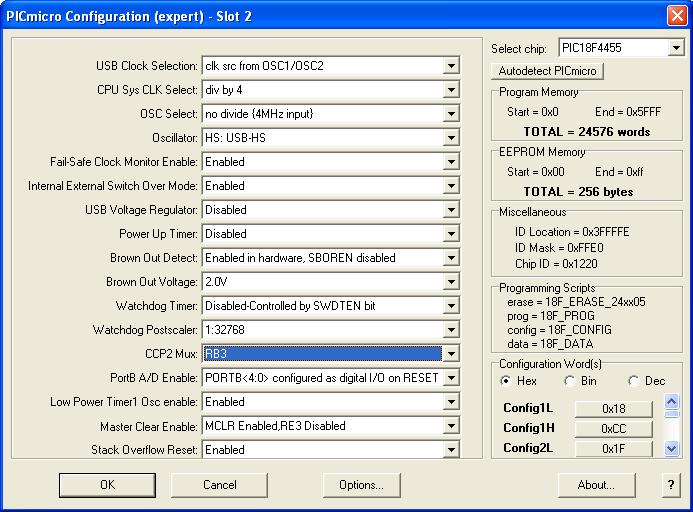Click configuration words scroll down arrow

pos(671,449)
